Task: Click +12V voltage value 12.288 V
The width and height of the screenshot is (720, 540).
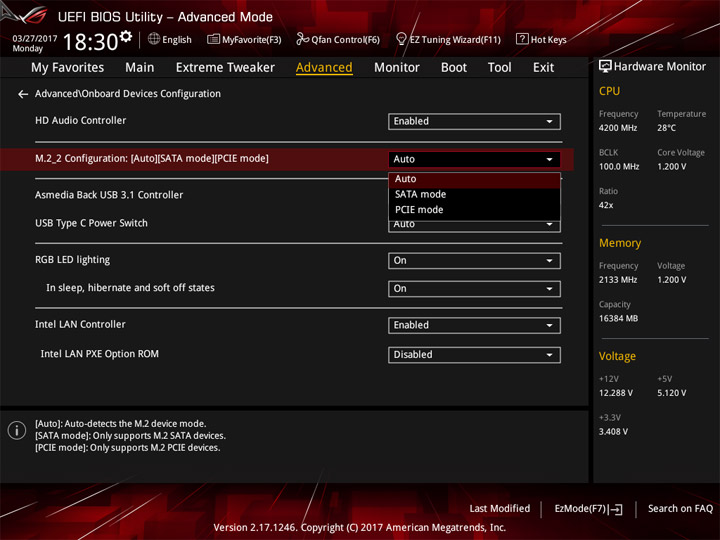Action: pos(616,393)
